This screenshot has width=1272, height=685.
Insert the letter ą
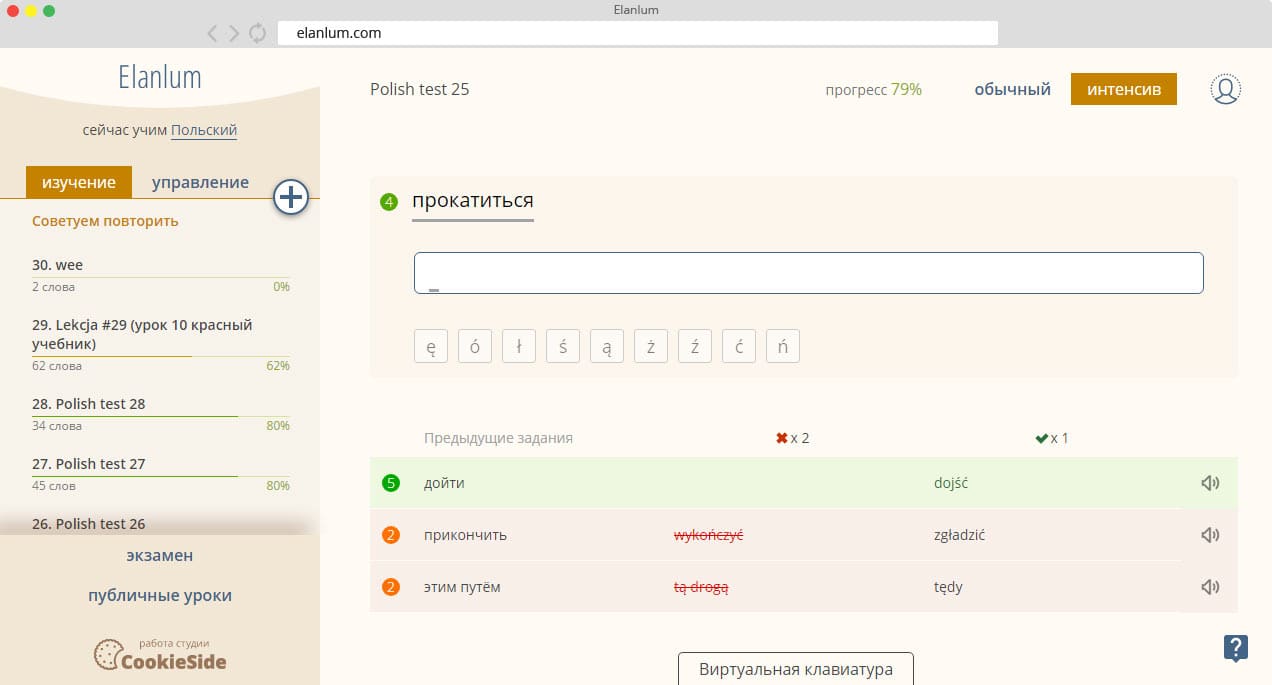[x=607, y=346]
